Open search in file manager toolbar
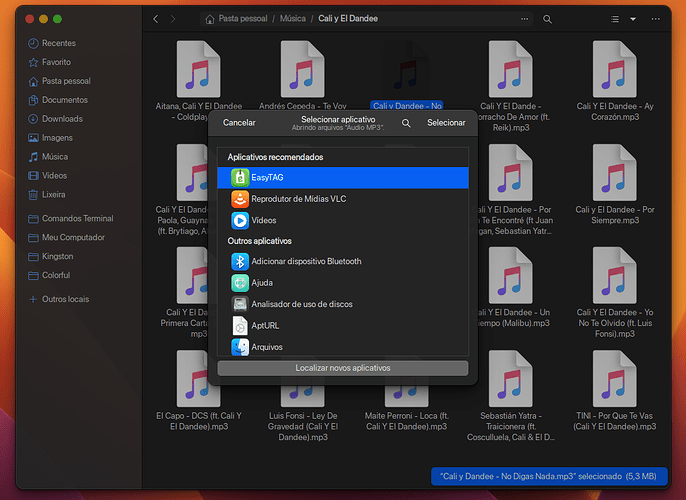Viewport: 686px width, 500px height. 547,19
